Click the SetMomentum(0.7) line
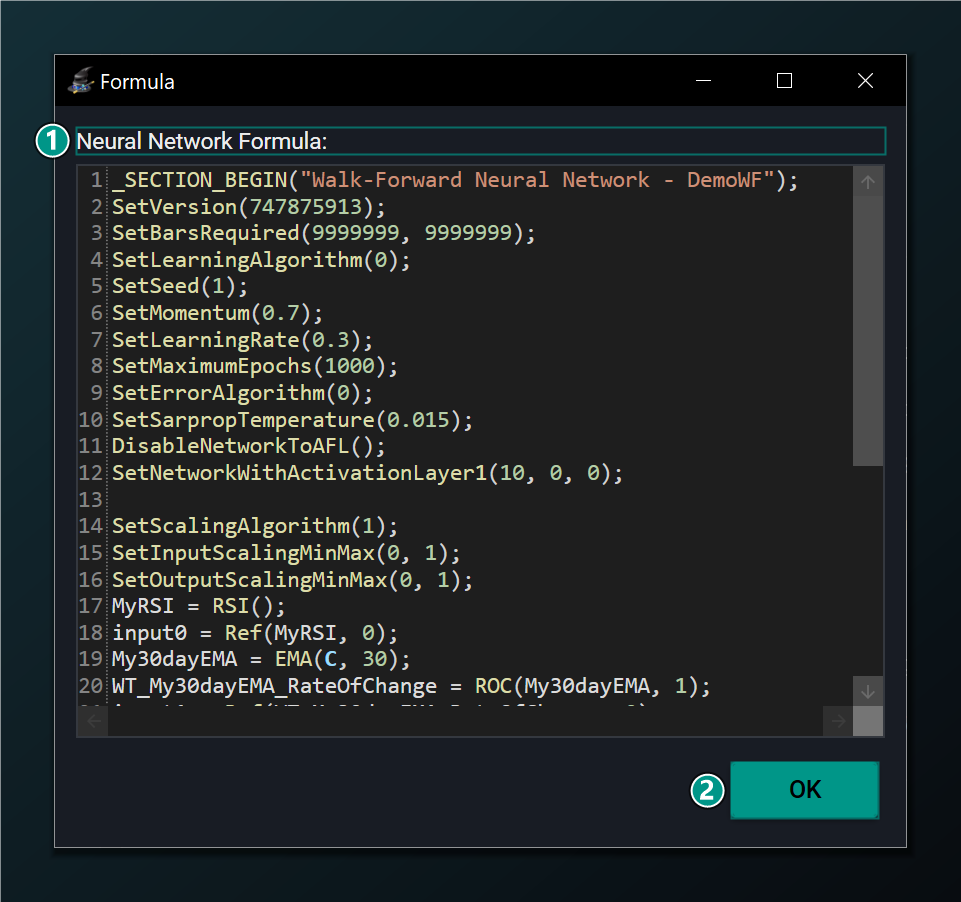Screen dimensions: 961x902 click(x=217, y=314)
